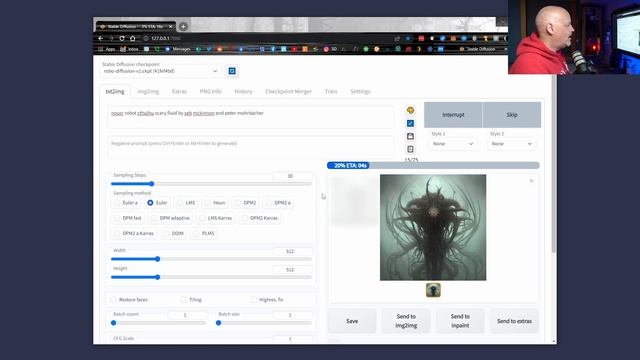Switch to the PNG Info tab
Screen dimensions: 640x360
coord(211,91)
